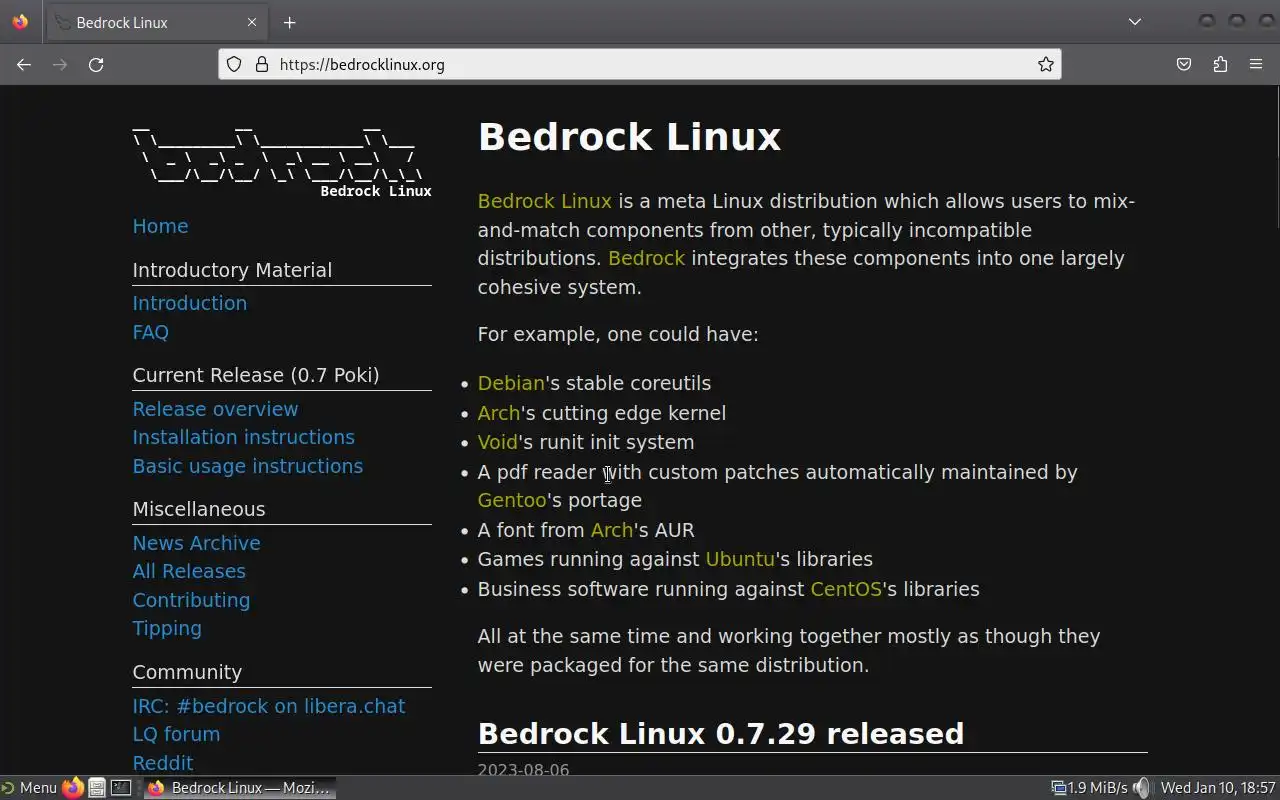
Task: Click the Bedrock Linux ASCII art logo
Action: coord(282,160)
